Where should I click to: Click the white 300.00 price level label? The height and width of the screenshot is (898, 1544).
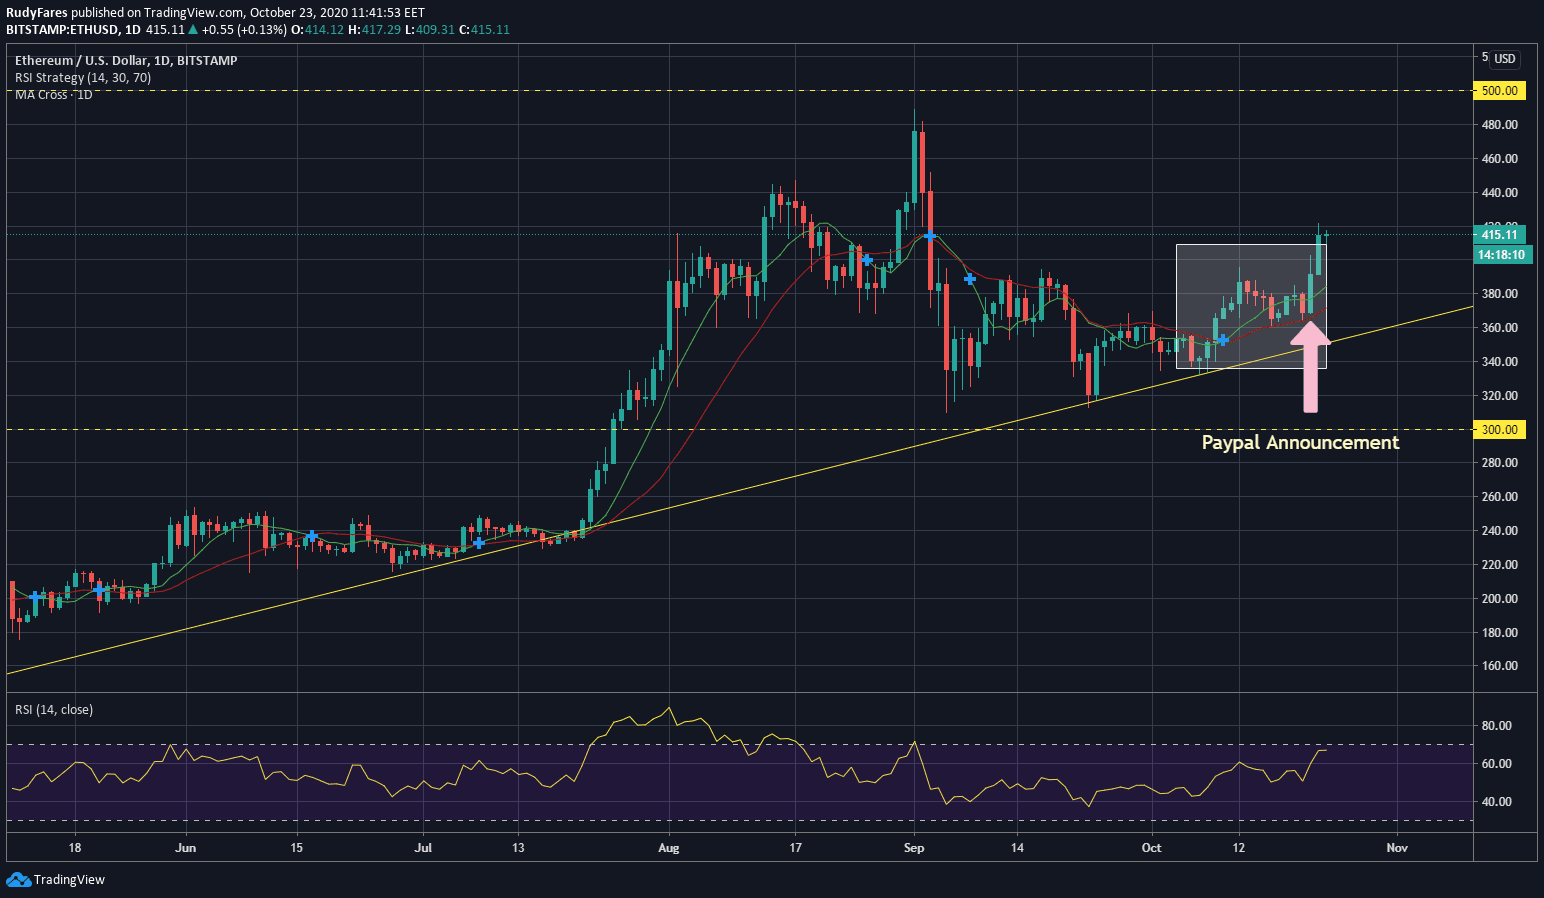coord(1499,430)
